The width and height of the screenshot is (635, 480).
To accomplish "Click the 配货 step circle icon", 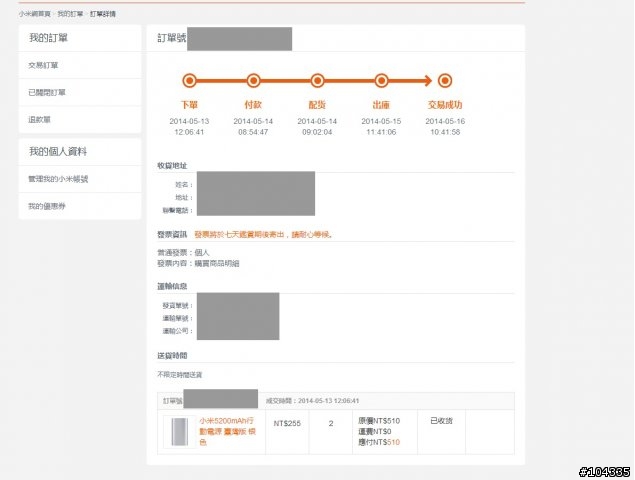I will pyautogui.click(x=317, y=80).
